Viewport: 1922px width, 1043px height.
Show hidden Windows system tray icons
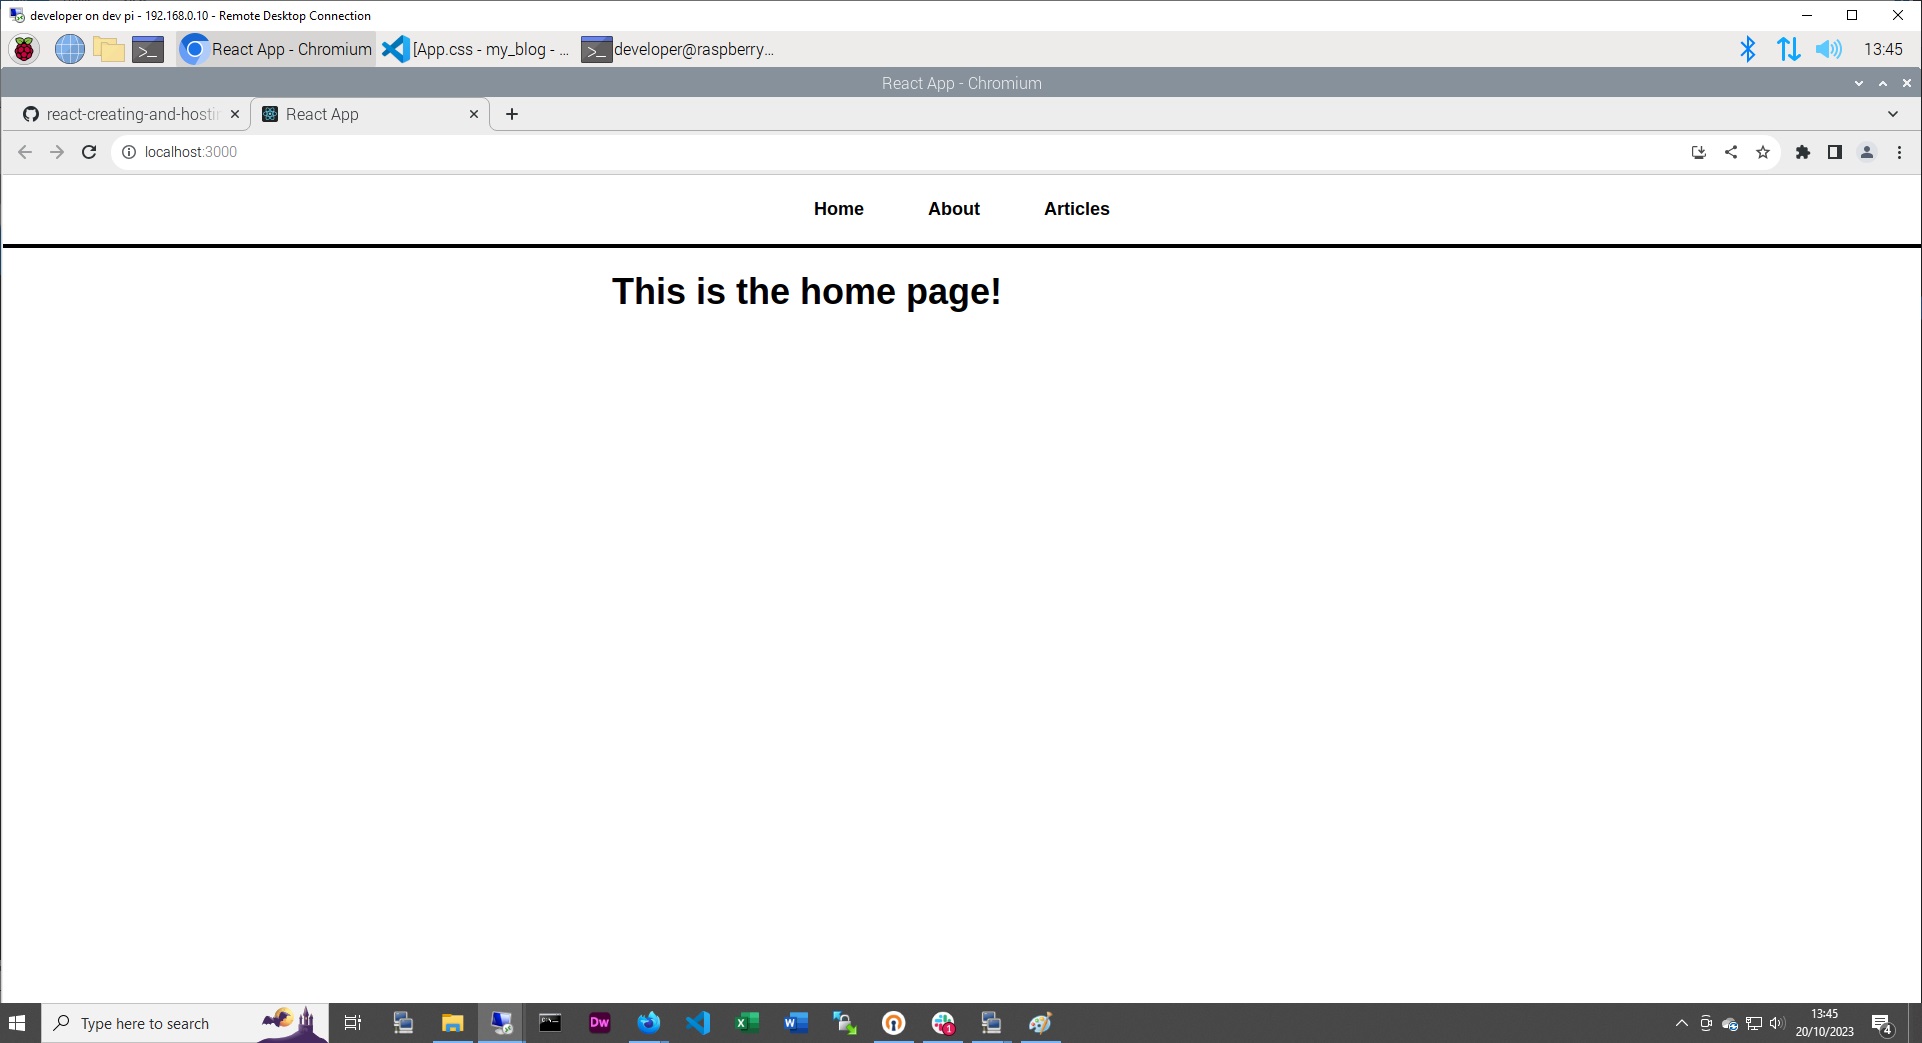click(1681, 1023)
